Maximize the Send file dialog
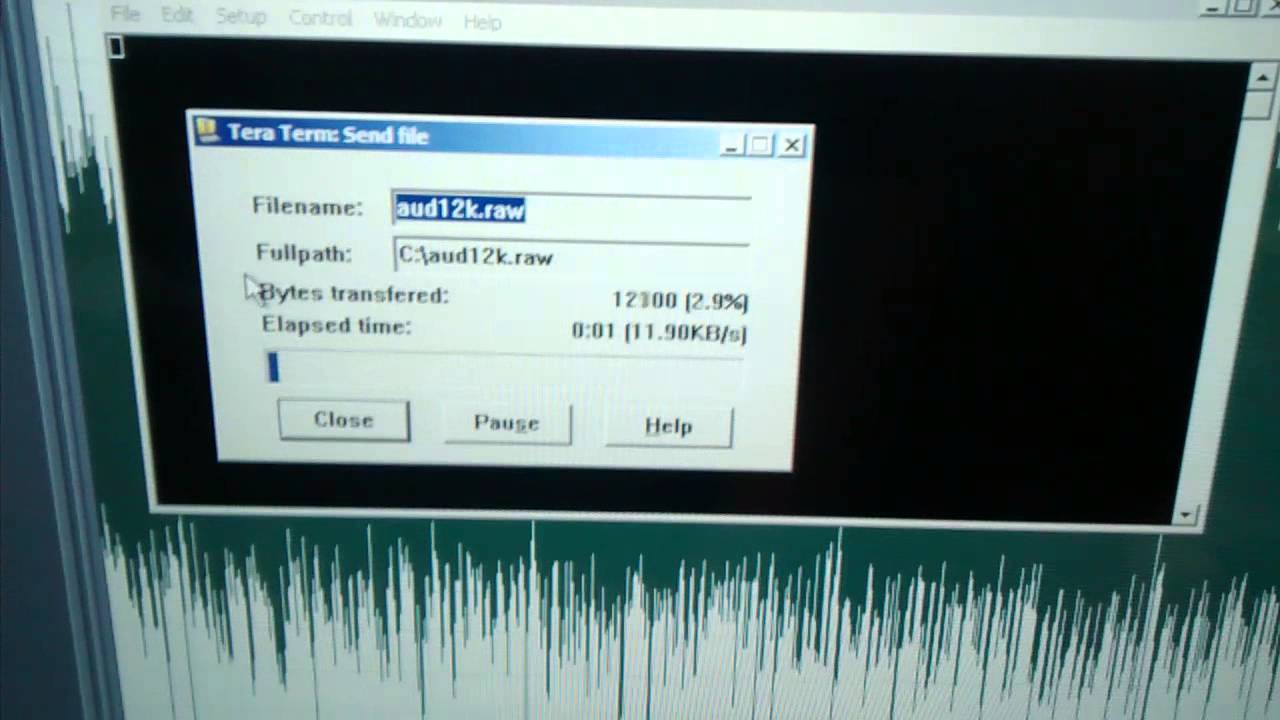The image size is (1280, 720). (760, 145)
